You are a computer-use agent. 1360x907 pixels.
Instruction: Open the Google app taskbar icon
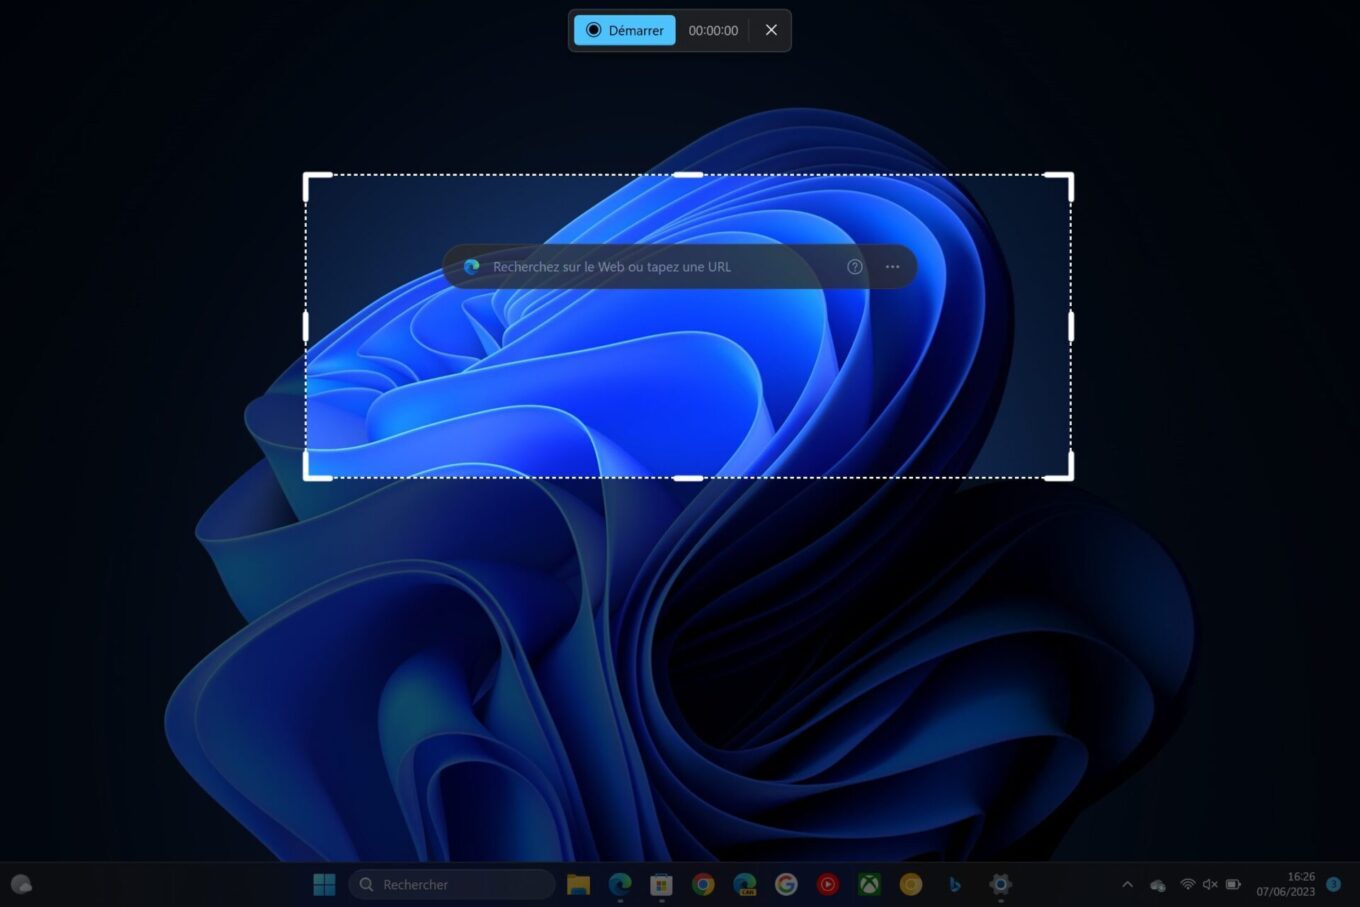coord(786,884)
